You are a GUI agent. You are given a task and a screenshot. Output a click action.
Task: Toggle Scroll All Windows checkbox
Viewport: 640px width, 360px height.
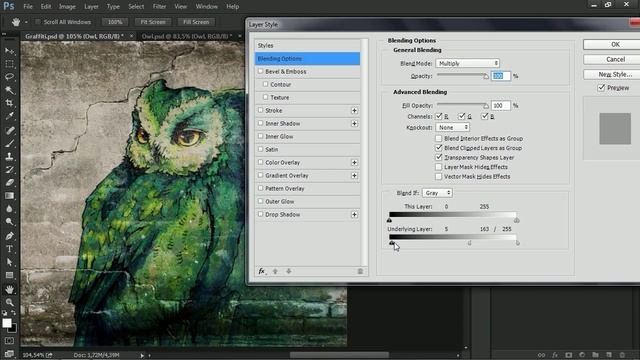pyautogui.click(x=38, y=22)
